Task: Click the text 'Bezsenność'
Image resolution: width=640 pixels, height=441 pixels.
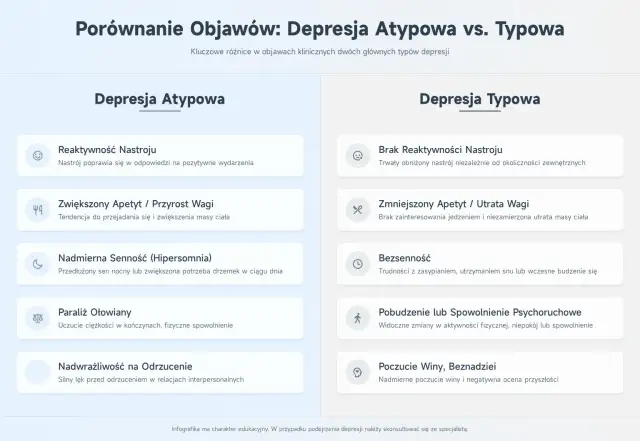Action: pyautogui.click(x=404, y=258)
